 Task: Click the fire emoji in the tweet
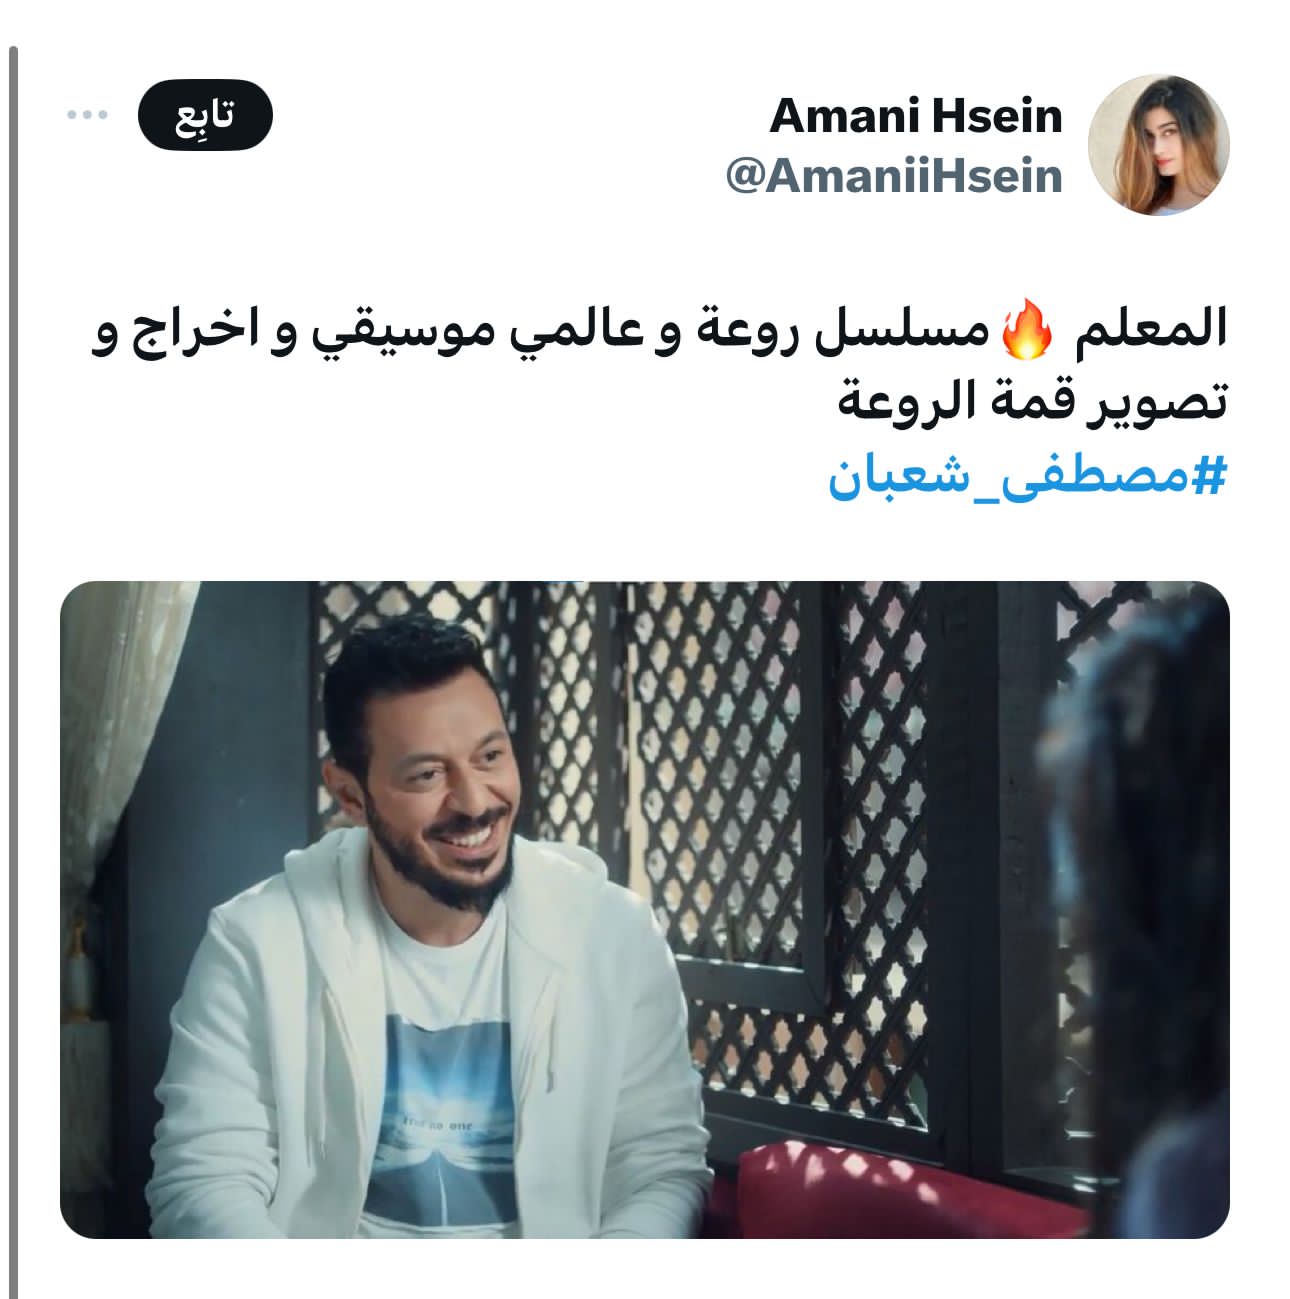1027,332
